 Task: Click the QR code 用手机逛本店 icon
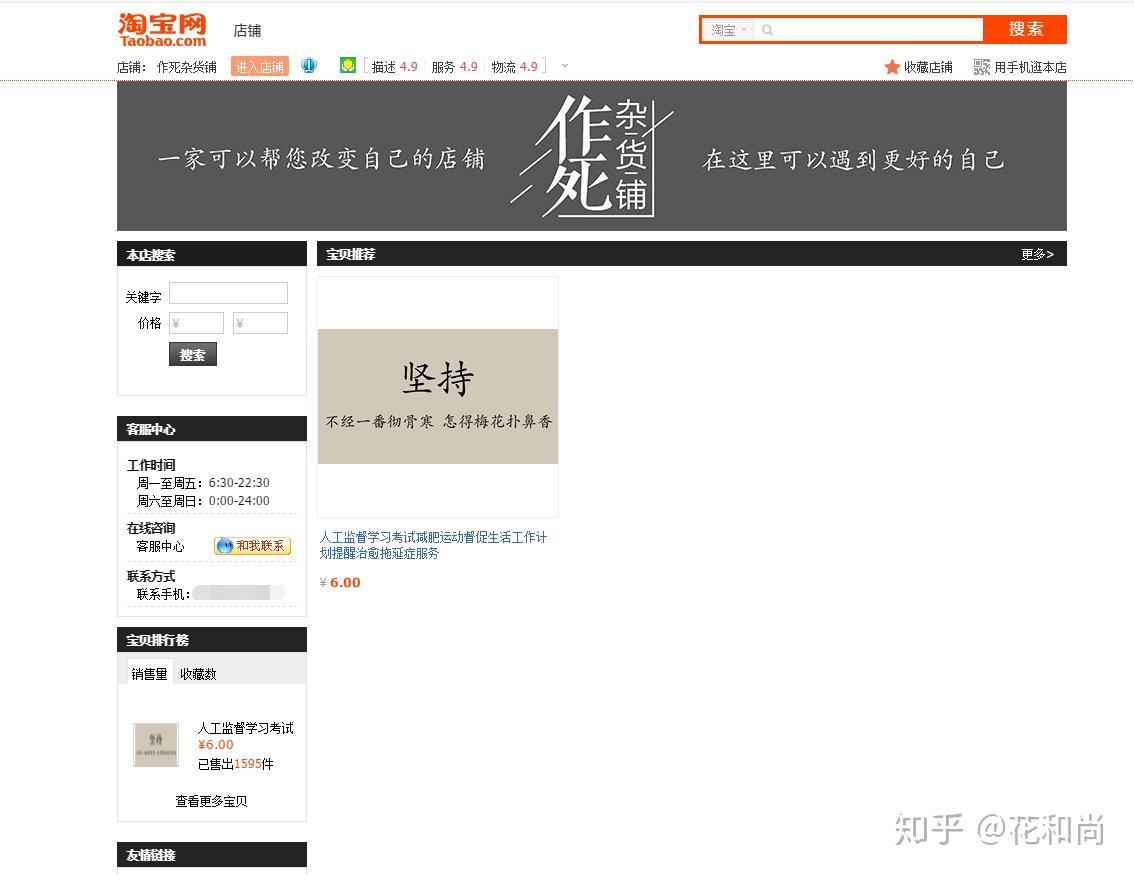[x=981, y=67]
